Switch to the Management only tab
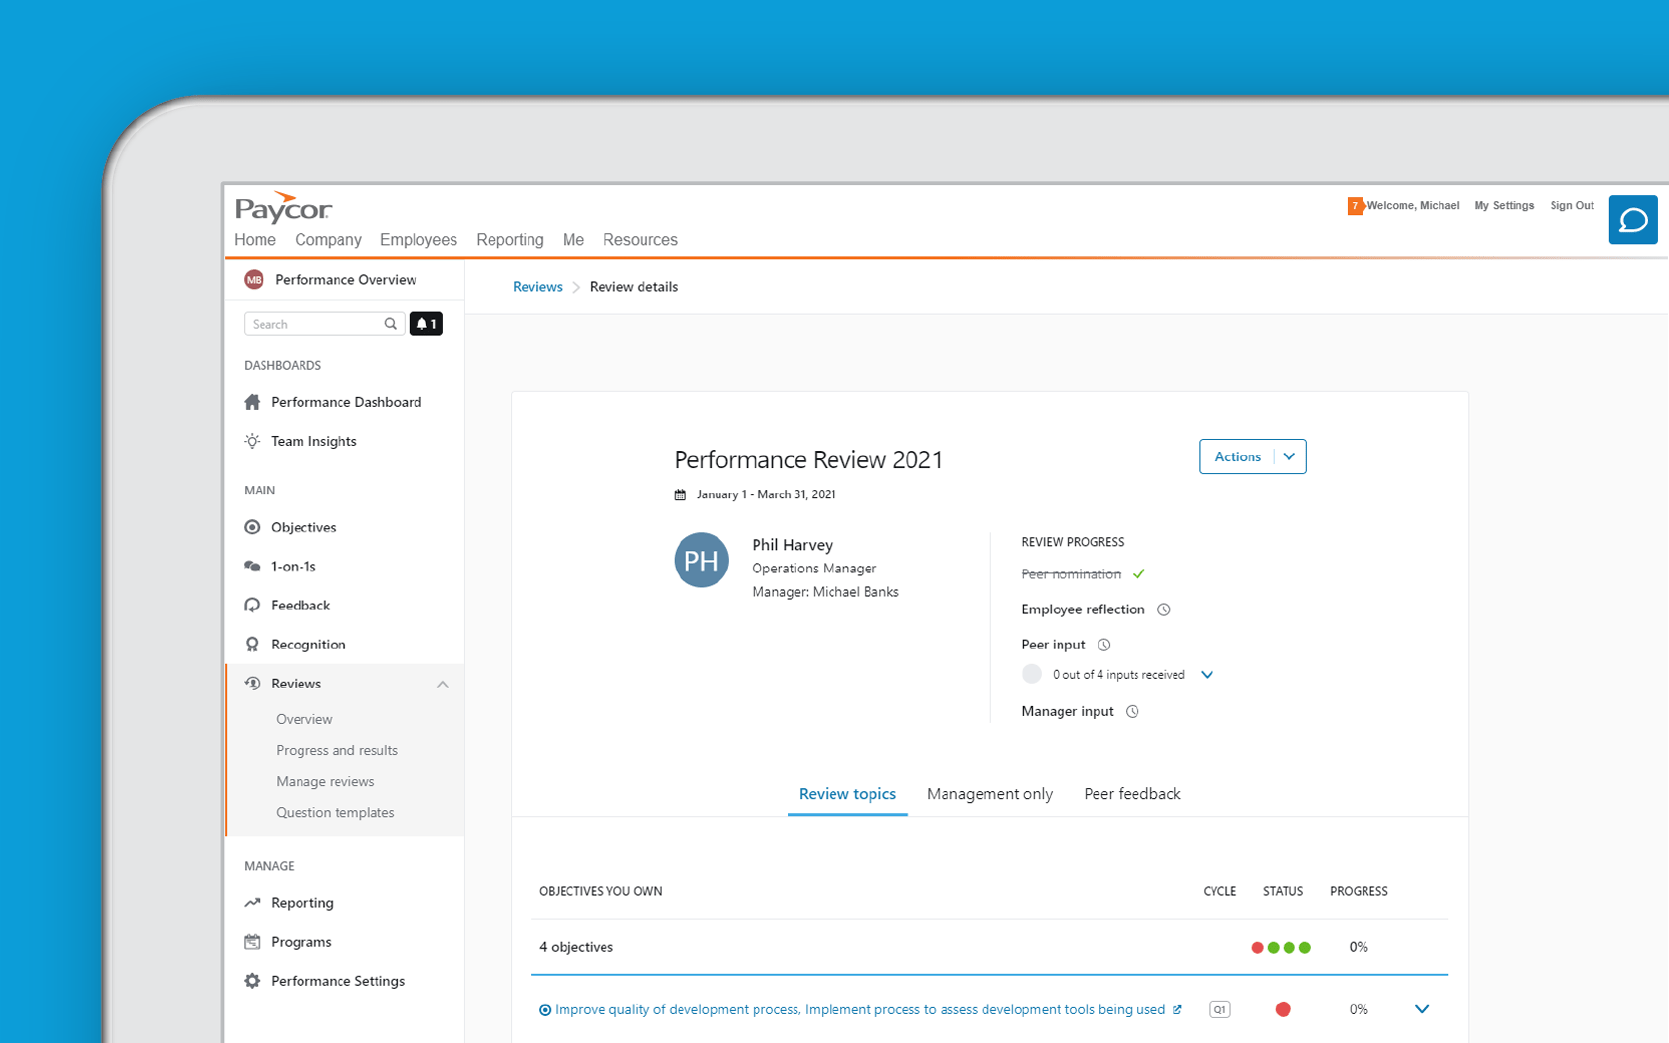1669x1043 pixels. 990,794
